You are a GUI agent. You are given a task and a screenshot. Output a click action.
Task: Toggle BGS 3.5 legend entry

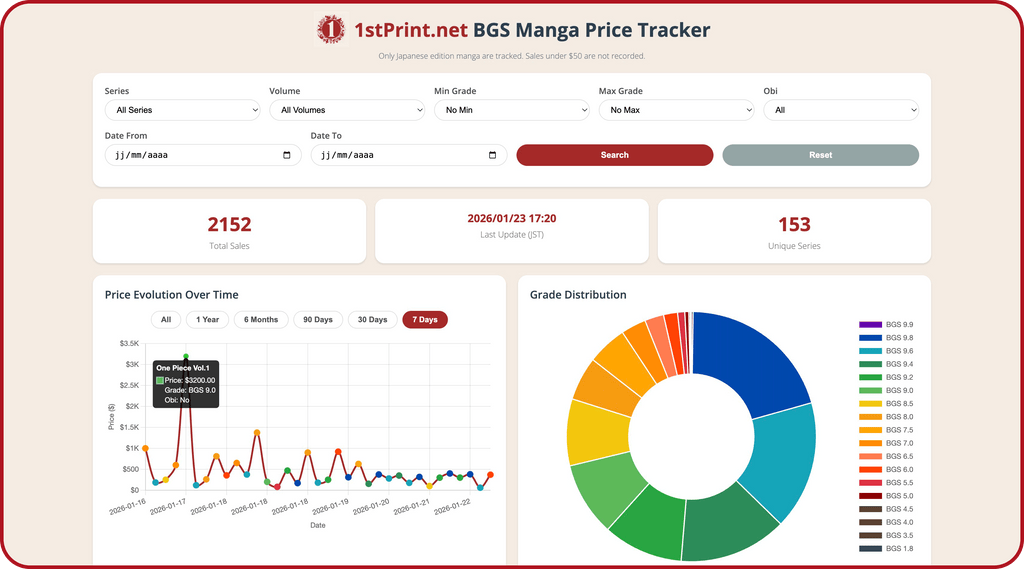point(886,535)
